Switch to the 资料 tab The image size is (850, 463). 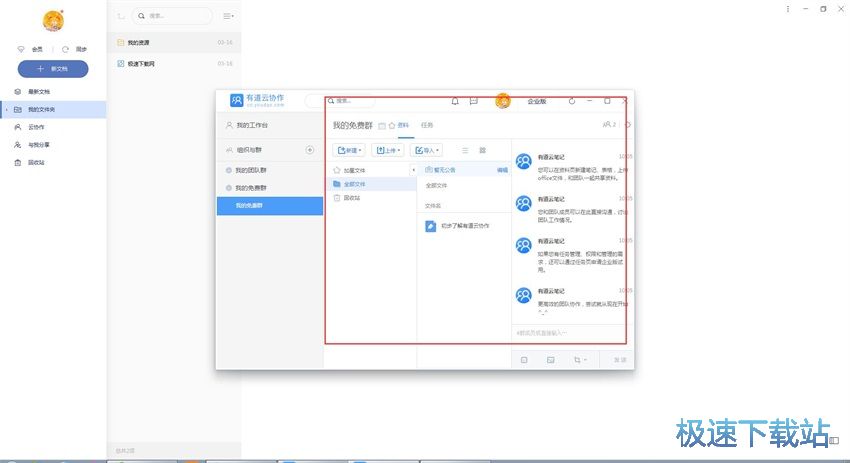pyautogui.click(x=403, y=125)
